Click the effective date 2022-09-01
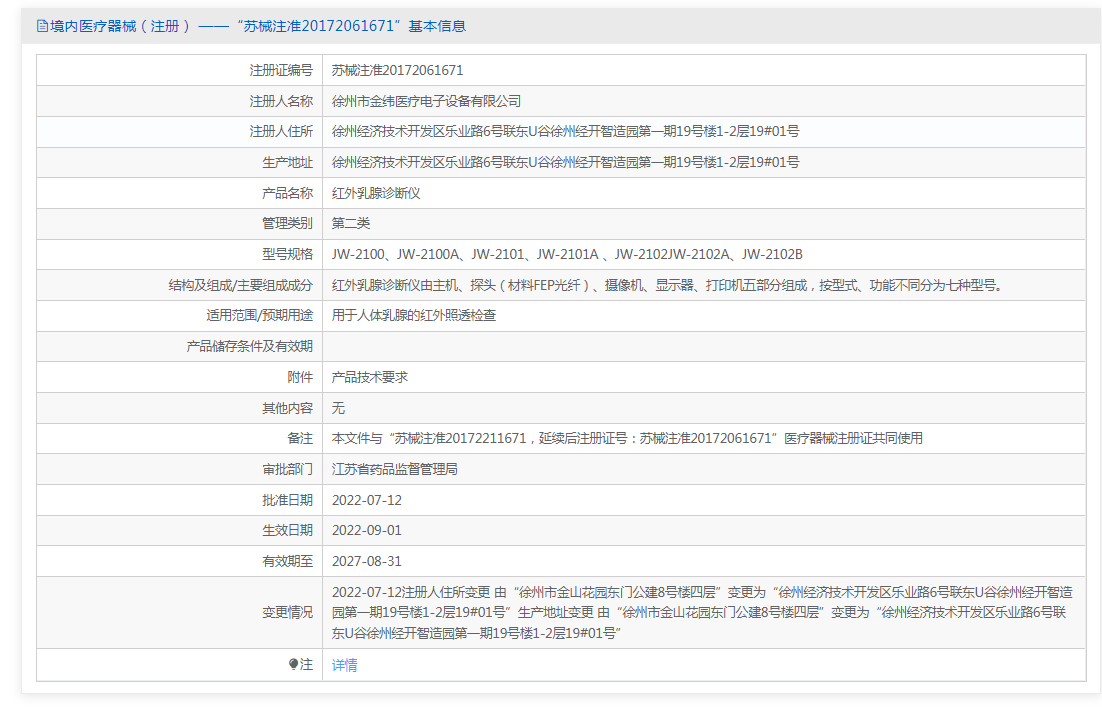1102x709 pixels. [366, 530]
